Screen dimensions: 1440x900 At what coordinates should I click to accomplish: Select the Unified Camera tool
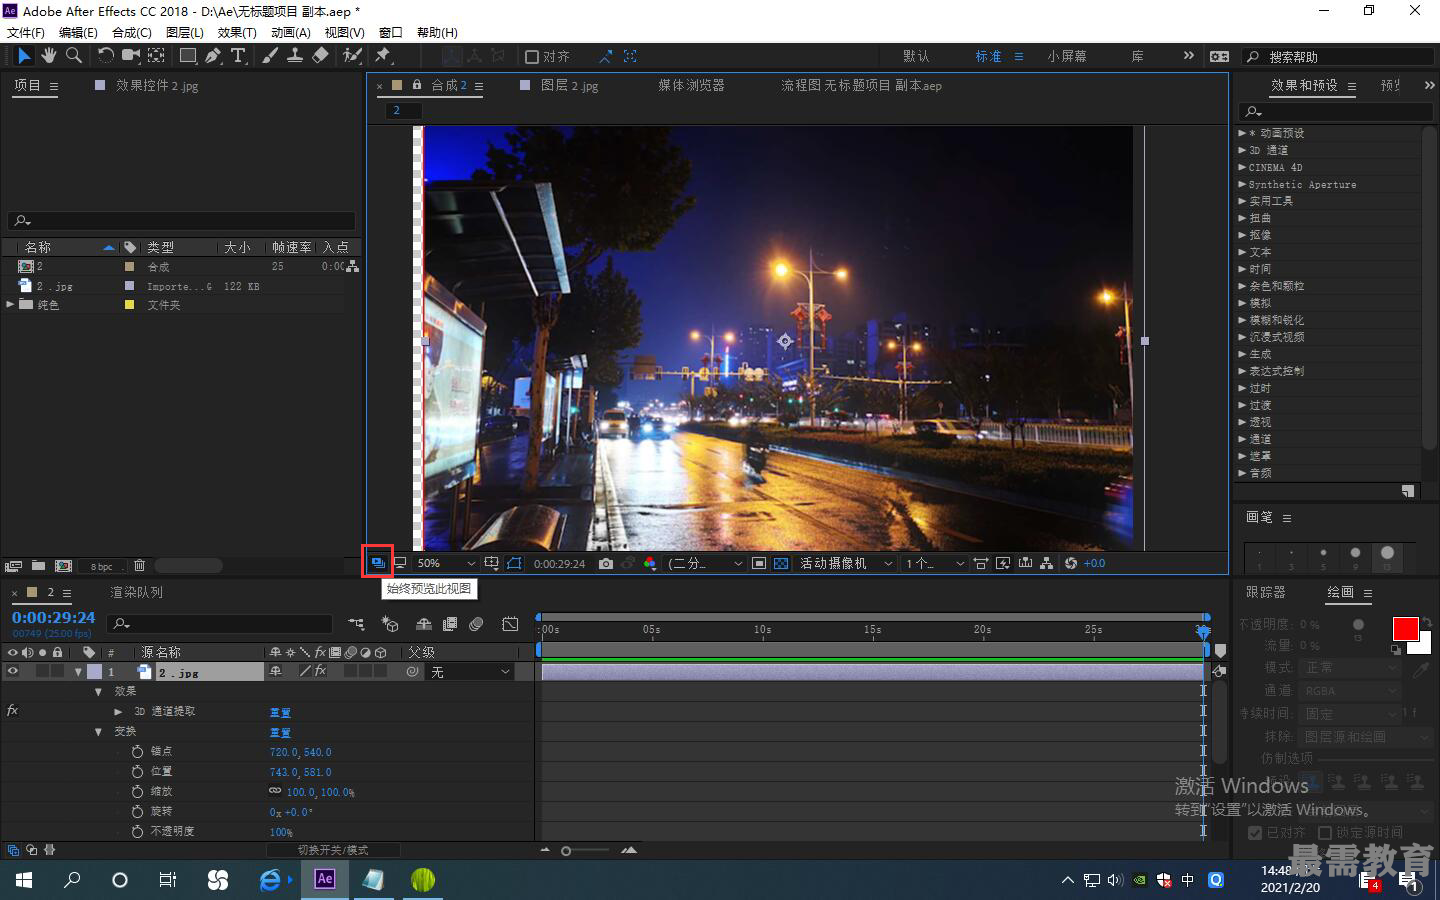click(x=131, y=56)
